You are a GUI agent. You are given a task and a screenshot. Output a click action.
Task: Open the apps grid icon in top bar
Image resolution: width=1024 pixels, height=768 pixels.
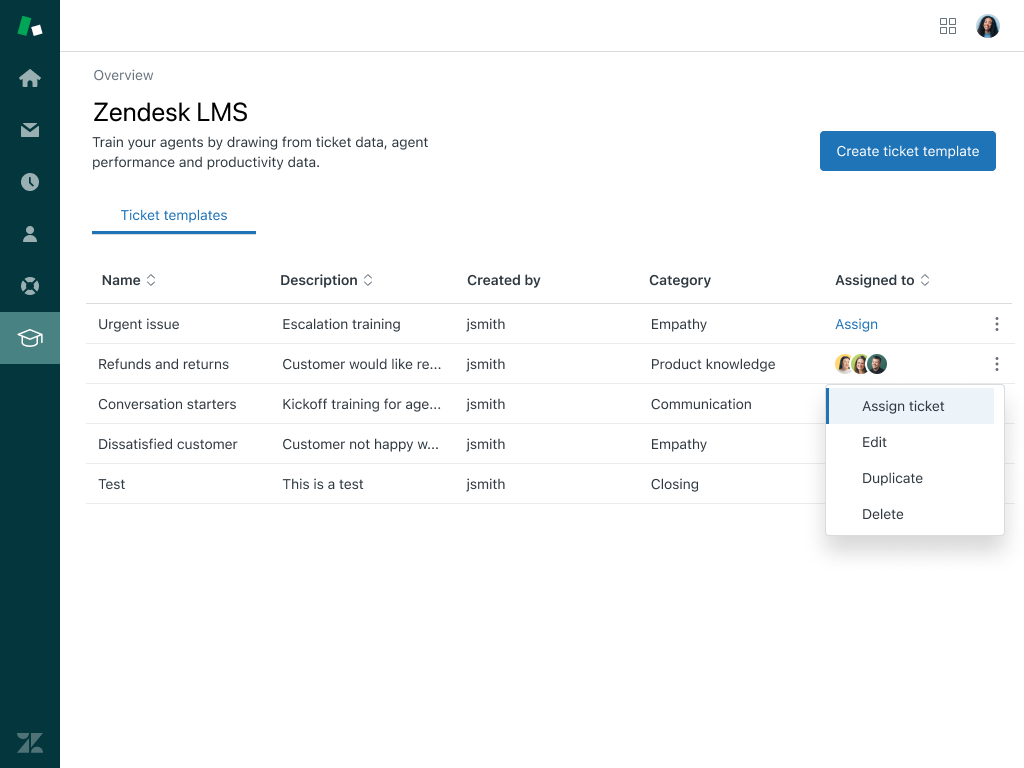point(947,26)
